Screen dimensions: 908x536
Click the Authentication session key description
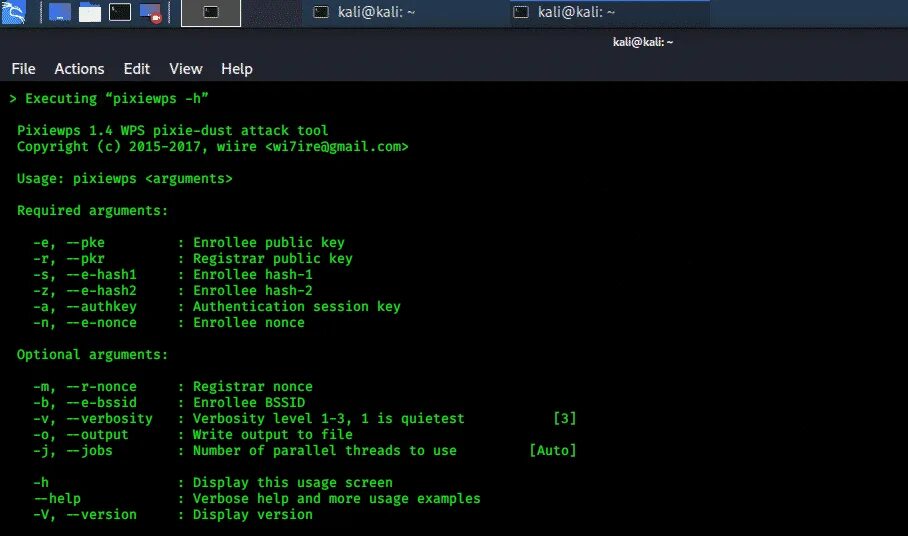pos(296,307)
